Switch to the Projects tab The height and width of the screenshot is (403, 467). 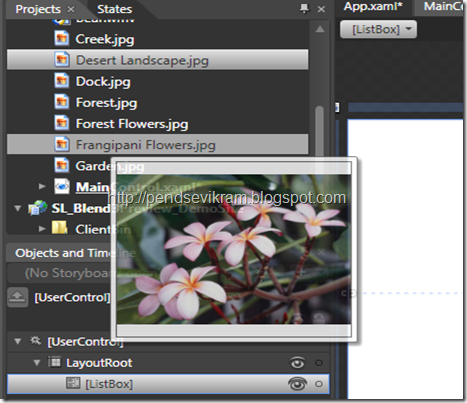(38, 9)
